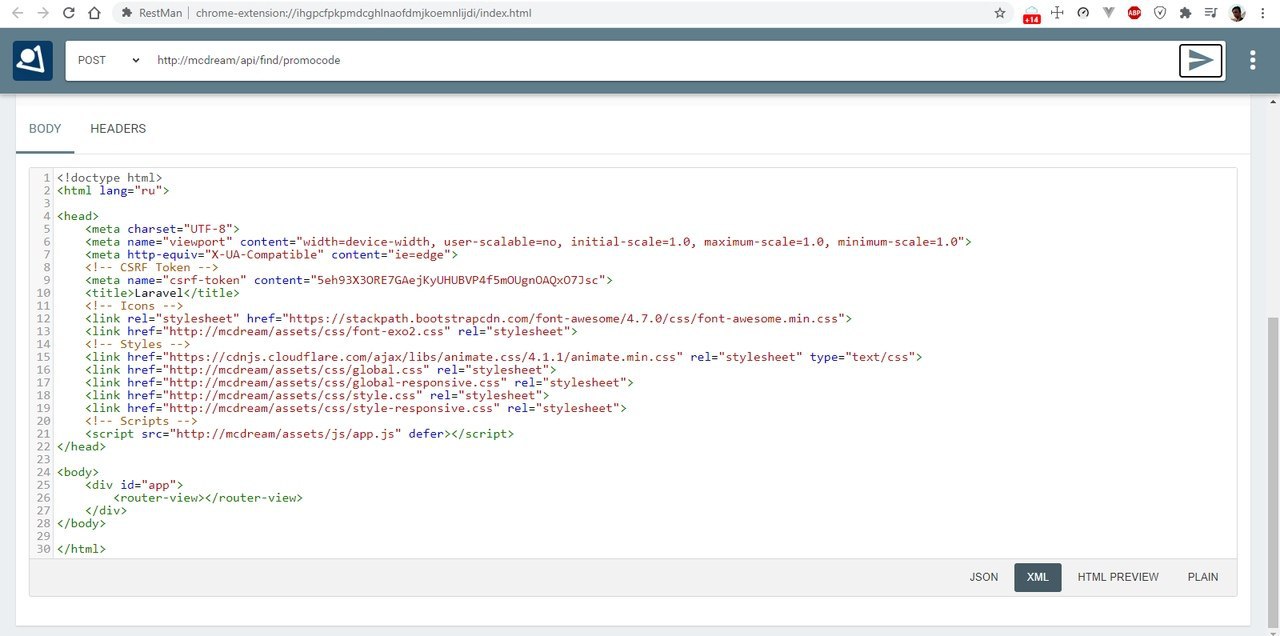
Task: Open the shield checkmark extension
Action: [1160, 13]
